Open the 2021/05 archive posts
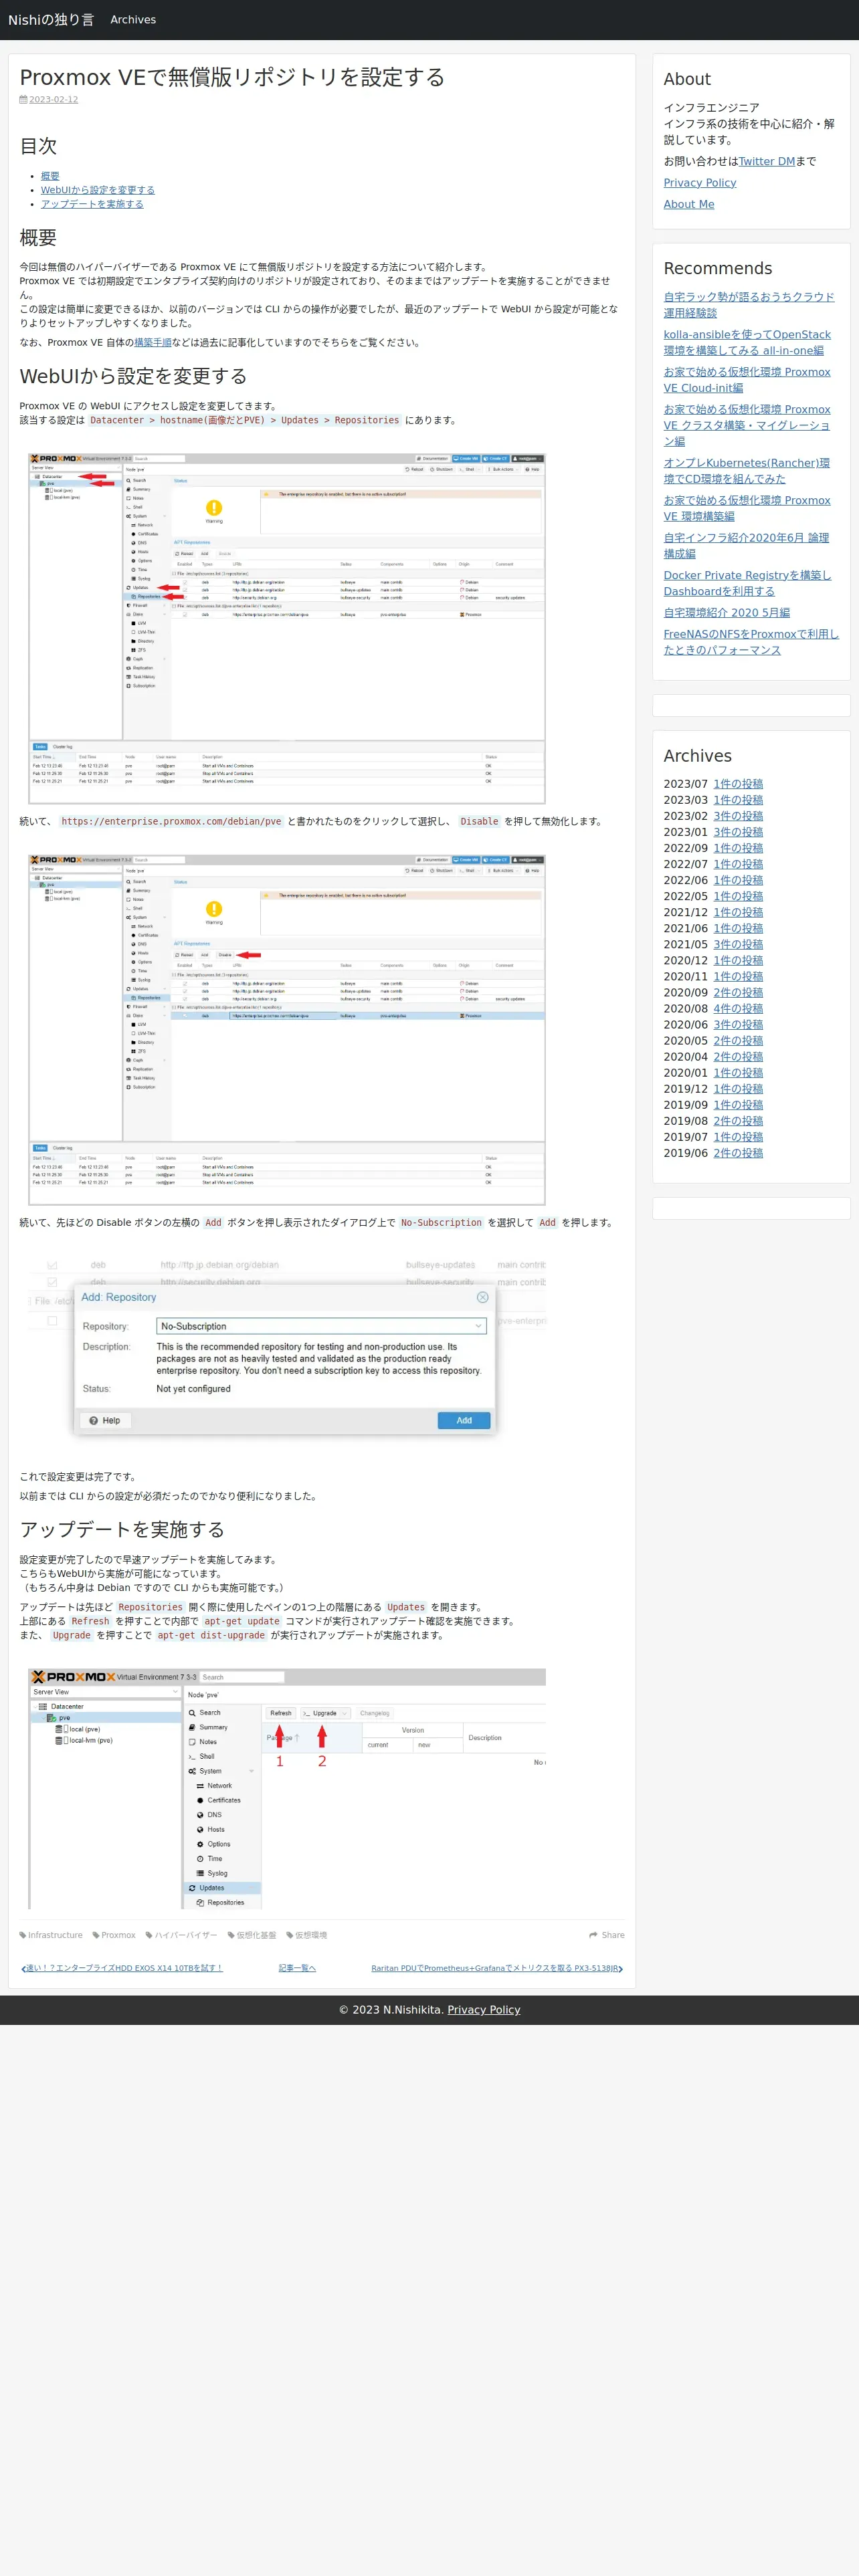This screenshot has width=859, height=2576. [x=738, y=944]
